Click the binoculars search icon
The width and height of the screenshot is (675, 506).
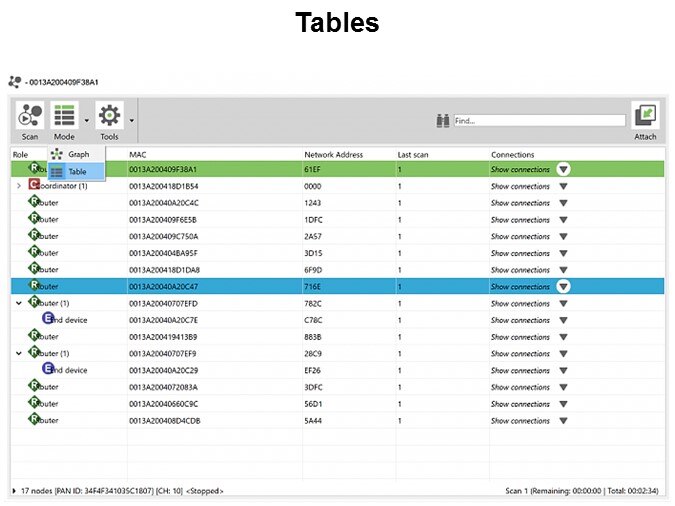coord(443,121)
